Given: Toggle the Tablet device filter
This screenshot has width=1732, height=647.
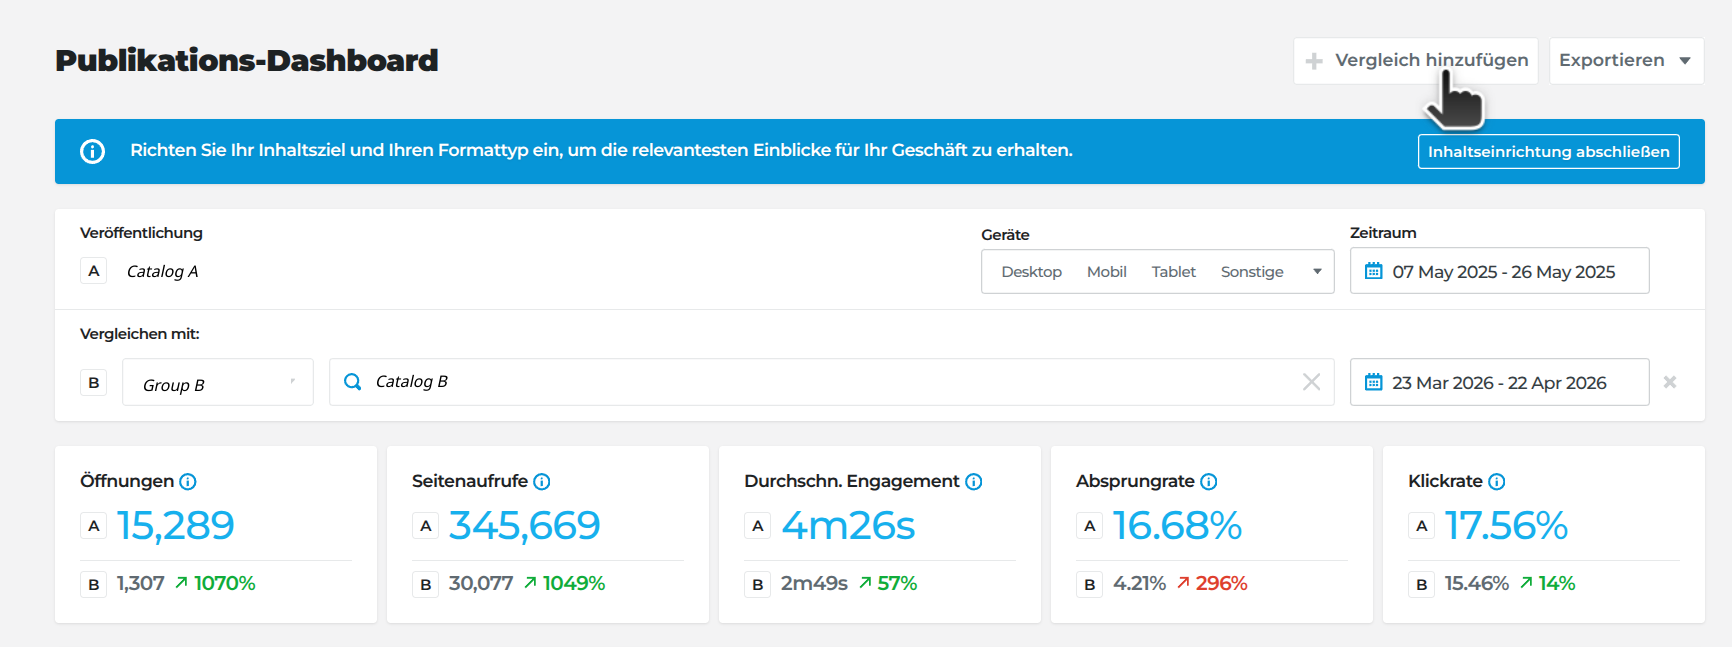Looking at the screenshot, I should [x=1173, y=272].
